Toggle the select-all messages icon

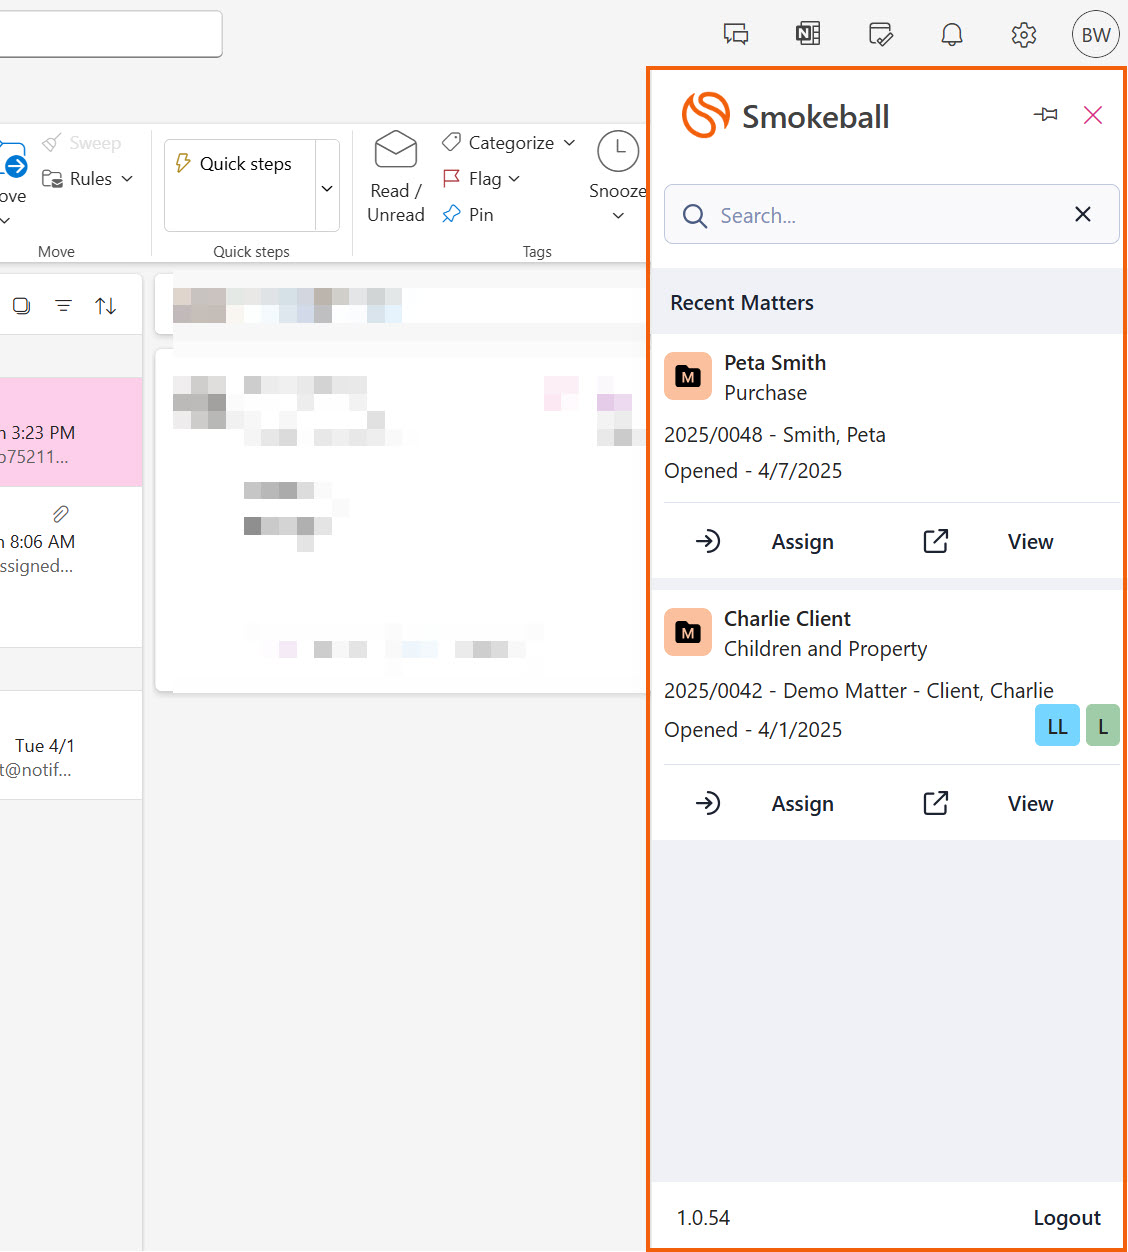21,306
